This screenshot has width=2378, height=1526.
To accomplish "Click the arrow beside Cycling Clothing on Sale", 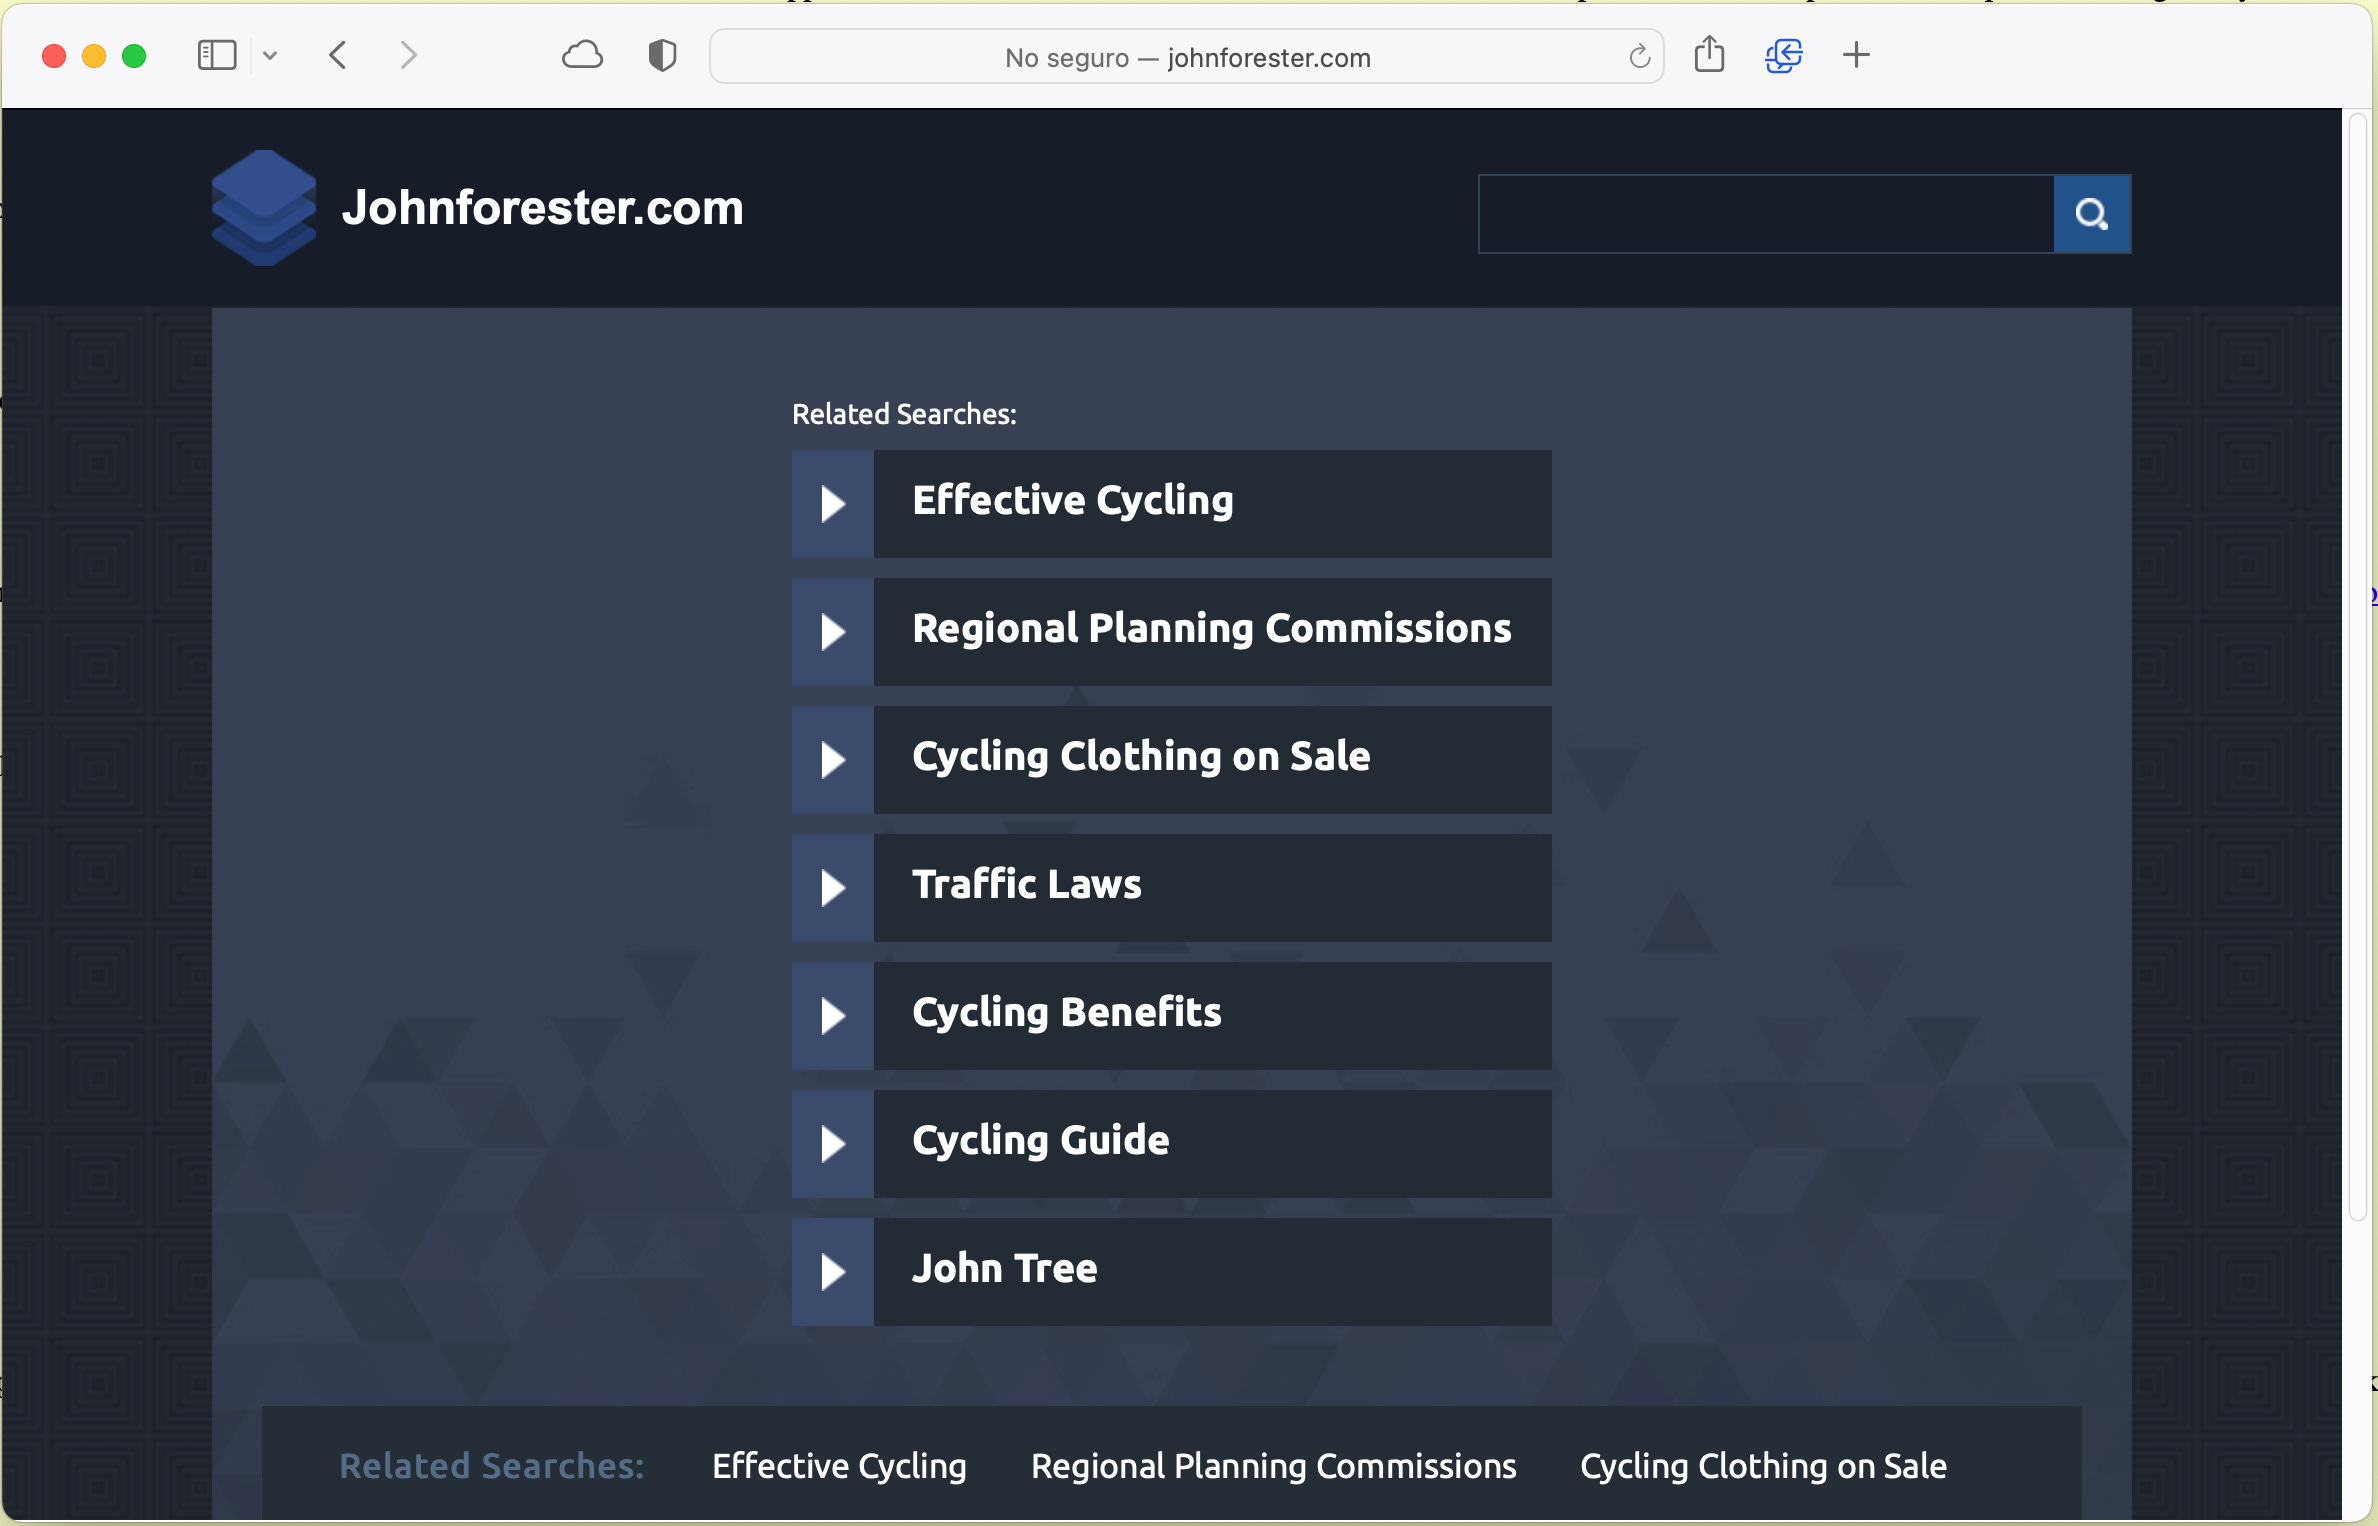I will tap(833, 760).
